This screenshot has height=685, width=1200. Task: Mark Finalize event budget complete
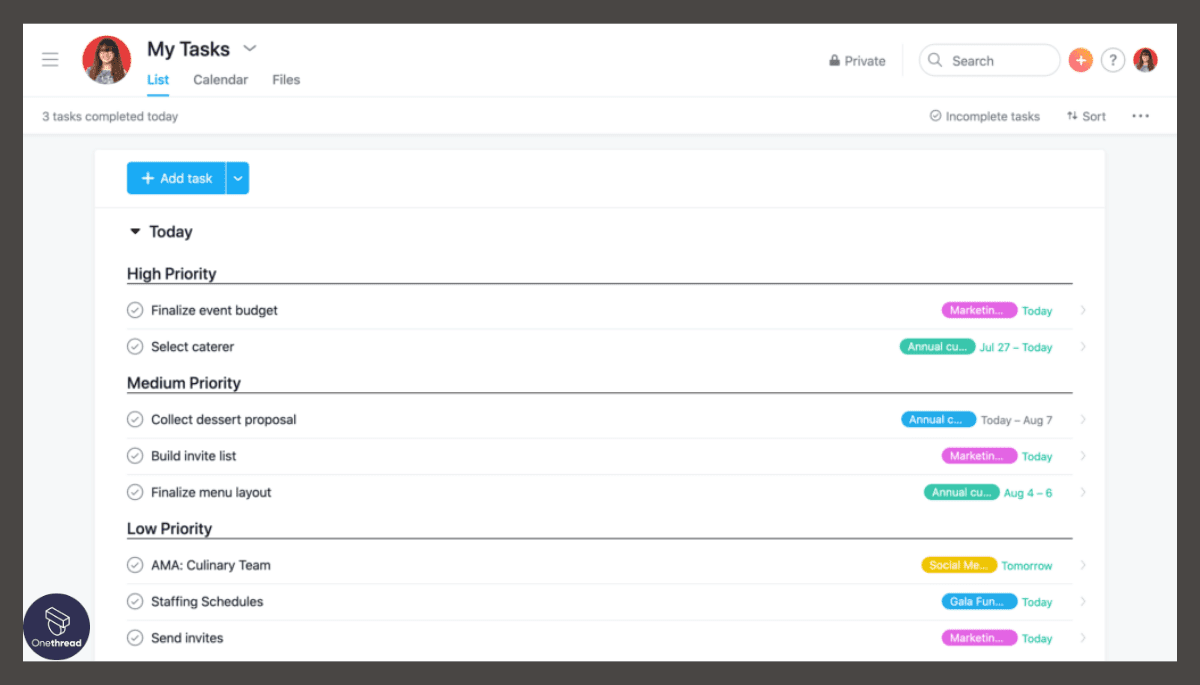[x=135, y=310]
